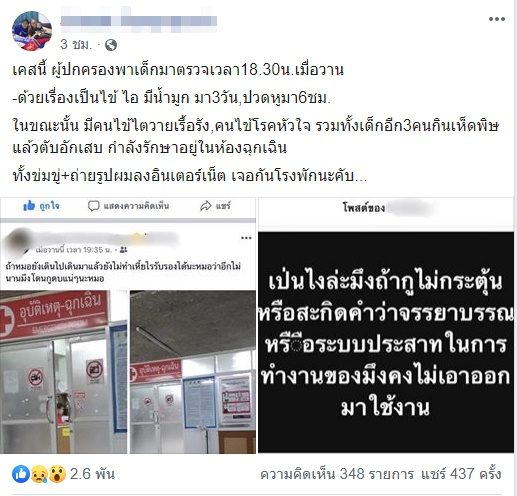Click the wow surprised reaction icon
Viewport: 517px width, 496px height.
click(57, 474)
